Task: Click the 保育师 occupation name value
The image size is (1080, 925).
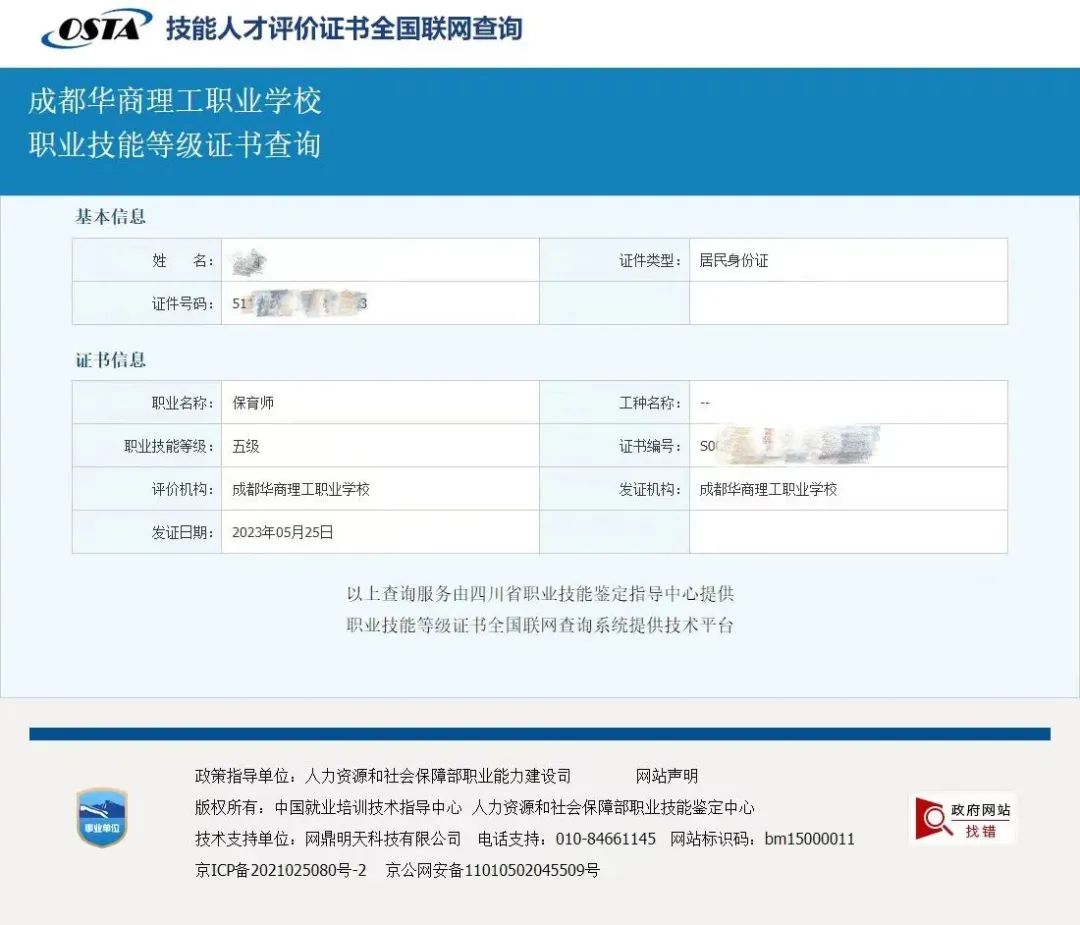Action: point(253,403)
